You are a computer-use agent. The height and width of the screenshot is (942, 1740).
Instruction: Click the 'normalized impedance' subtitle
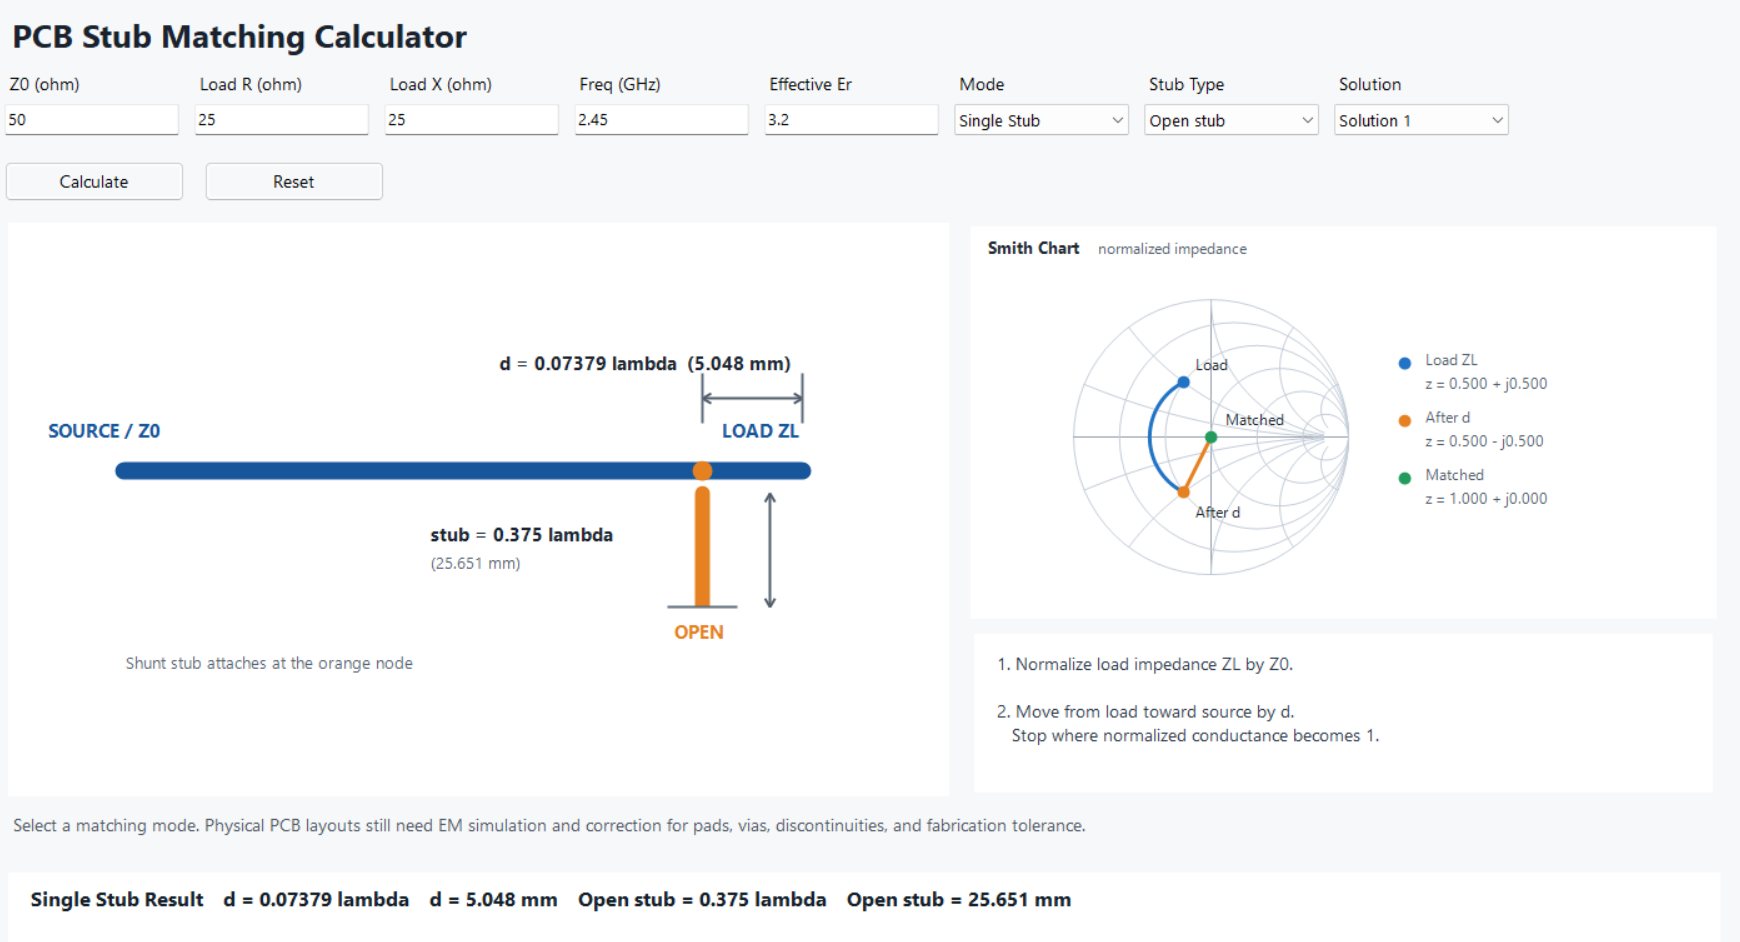click(1172, 249)
